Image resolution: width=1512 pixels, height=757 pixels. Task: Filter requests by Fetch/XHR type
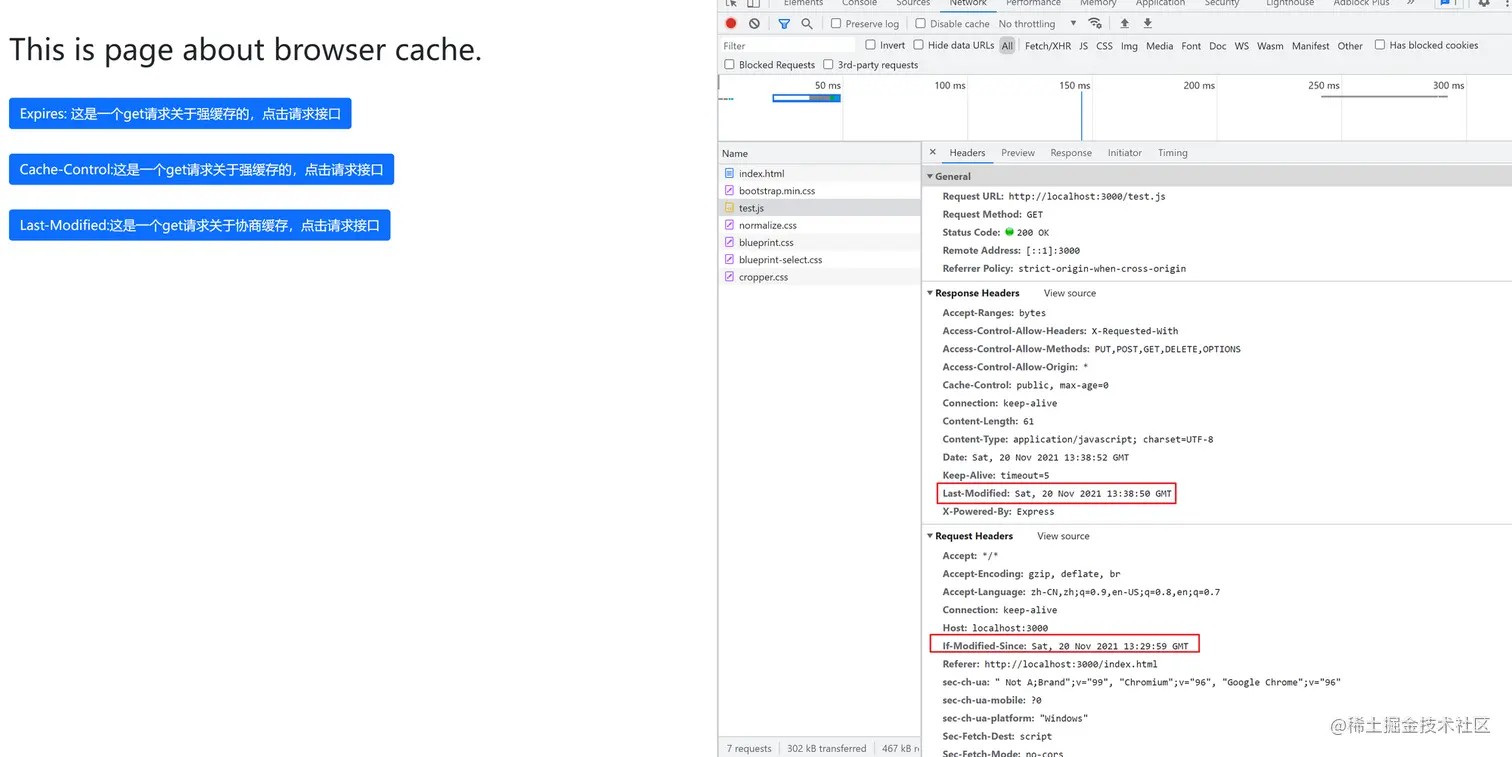pos(1048,46)
